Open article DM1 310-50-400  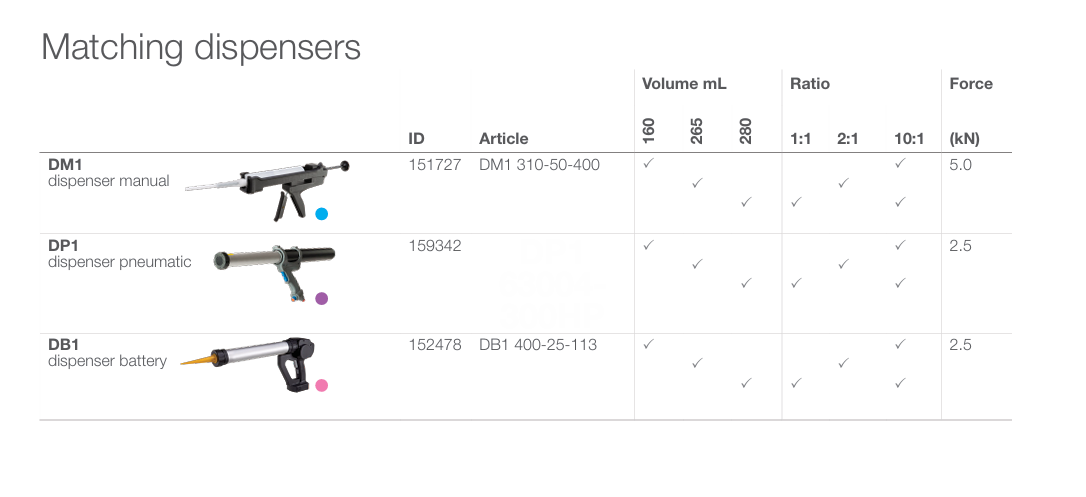point(539,164)
